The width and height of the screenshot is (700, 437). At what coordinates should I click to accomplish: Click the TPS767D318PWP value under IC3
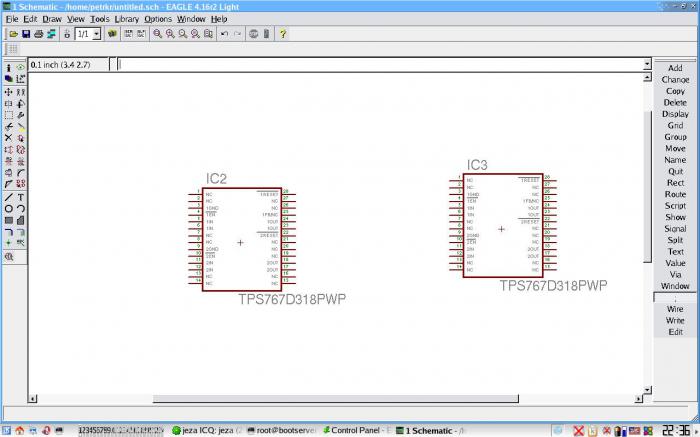point(553,286)
